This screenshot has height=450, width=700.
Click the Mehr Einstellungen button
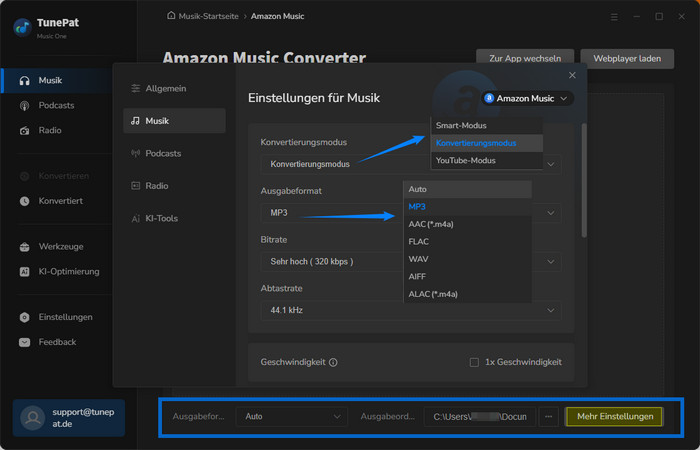tap(615, 417)
